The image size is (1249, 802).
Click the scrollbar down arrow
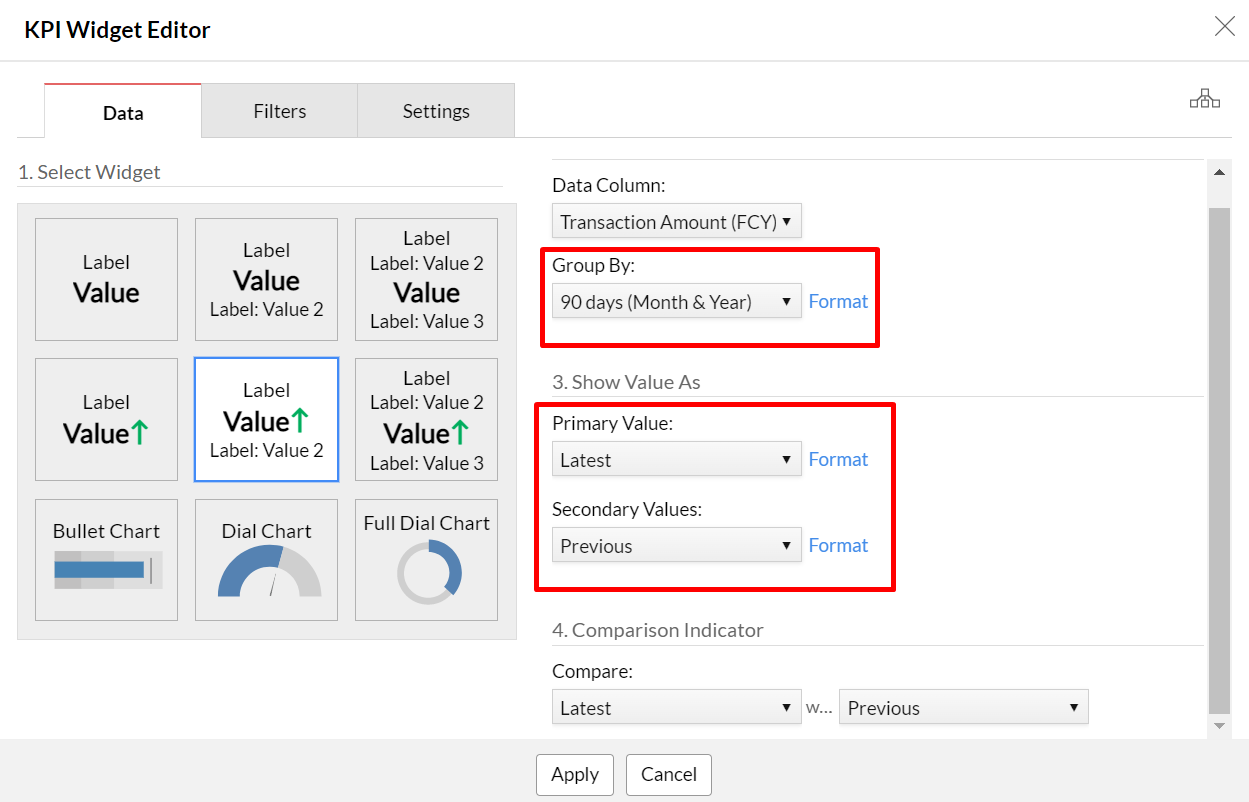tap(1219, 725)
